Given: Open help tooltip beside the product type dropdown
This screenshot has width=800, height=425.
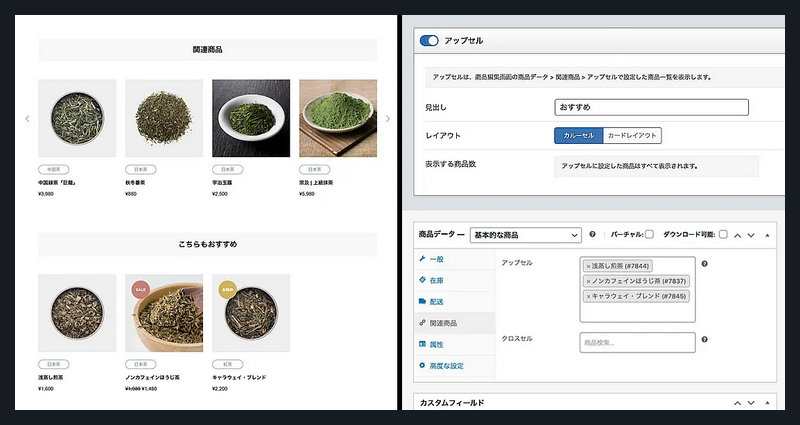Looking at the screenshot, I should point(592,235).
